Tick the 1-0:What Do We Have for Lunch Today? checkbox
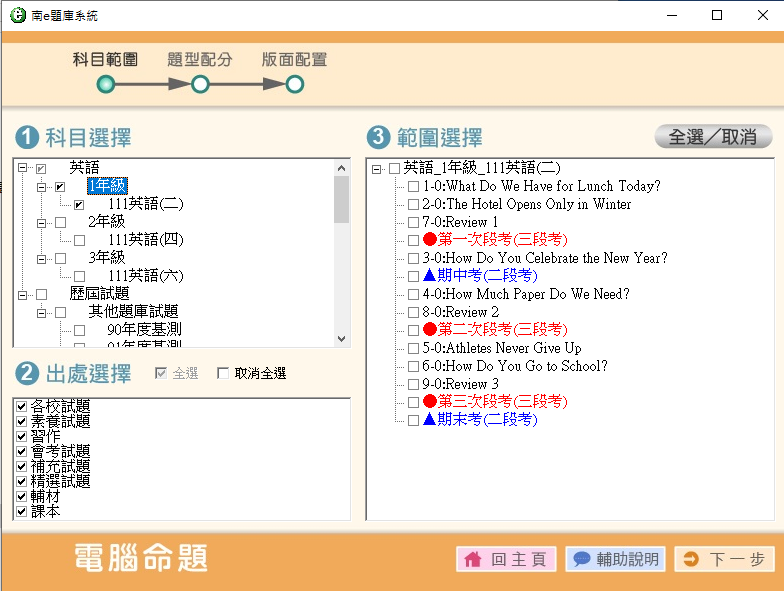Image resolution: width=784 pixels, height=591 pixels. (x=413, y=187)
